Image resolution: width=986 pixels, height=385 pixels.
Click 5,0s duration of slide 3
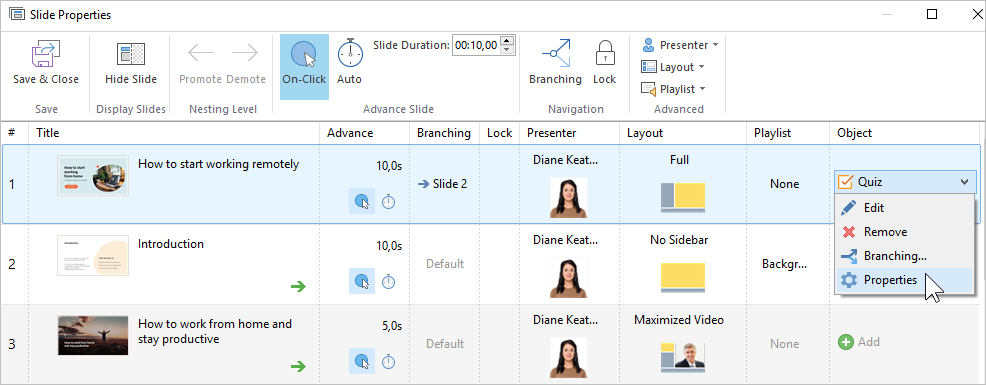[392, 326]
